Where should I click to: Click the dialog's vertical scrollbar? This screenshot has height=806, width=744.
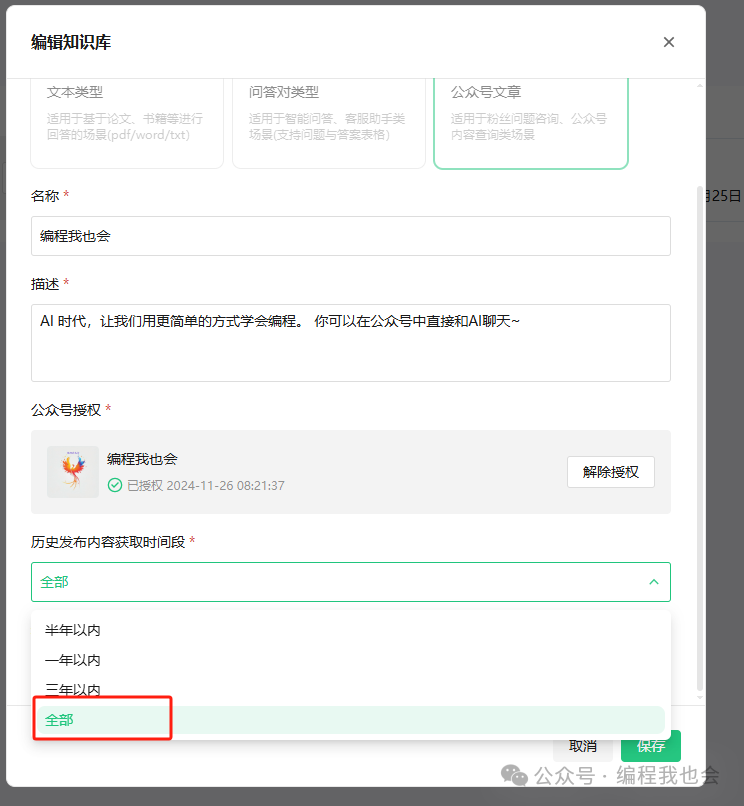point(699,400)
